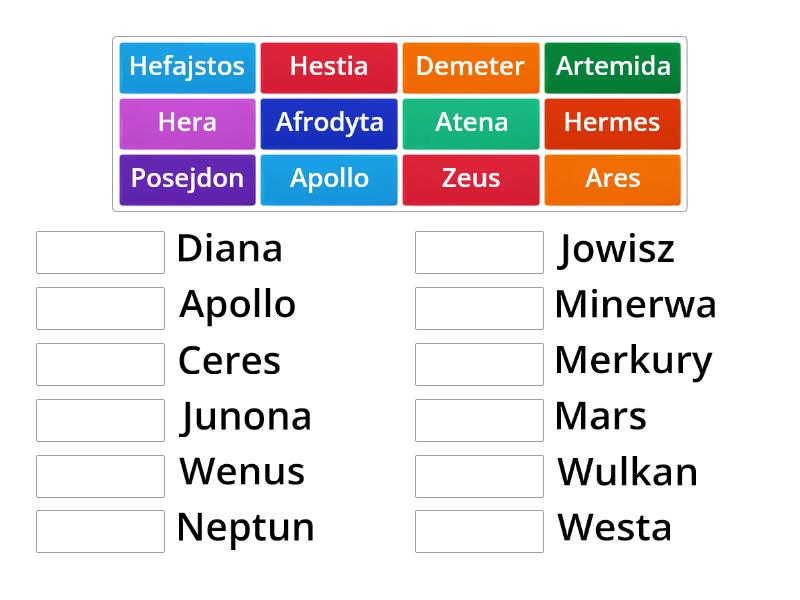Viewport: 800px width, 600px height.
Task: Select the empty slot next to Neptun
Action: click(x=101, y=532)
